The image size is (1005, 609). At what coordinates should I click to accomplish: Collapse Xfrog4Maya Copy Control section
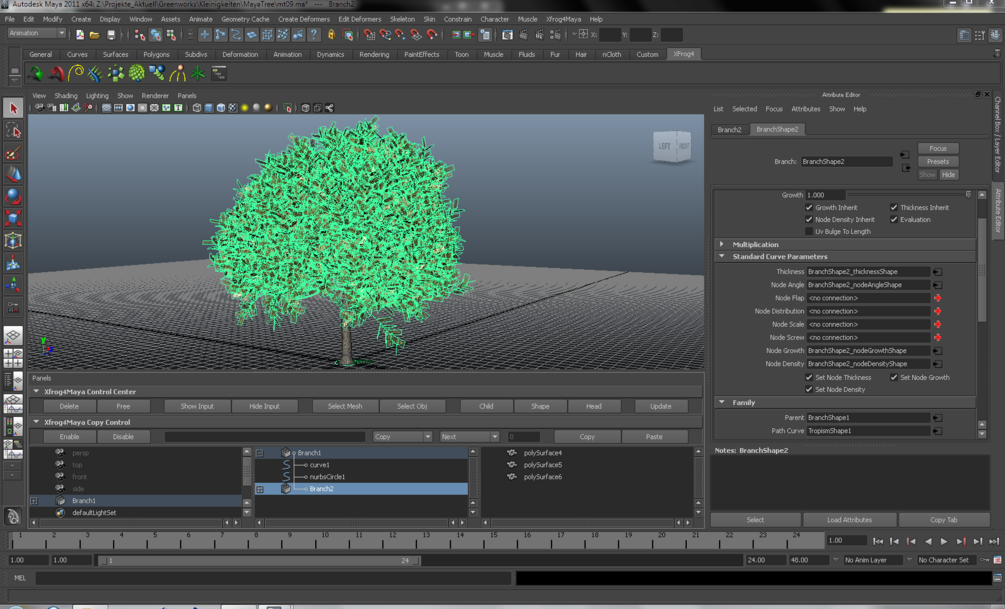coord(37,422)
